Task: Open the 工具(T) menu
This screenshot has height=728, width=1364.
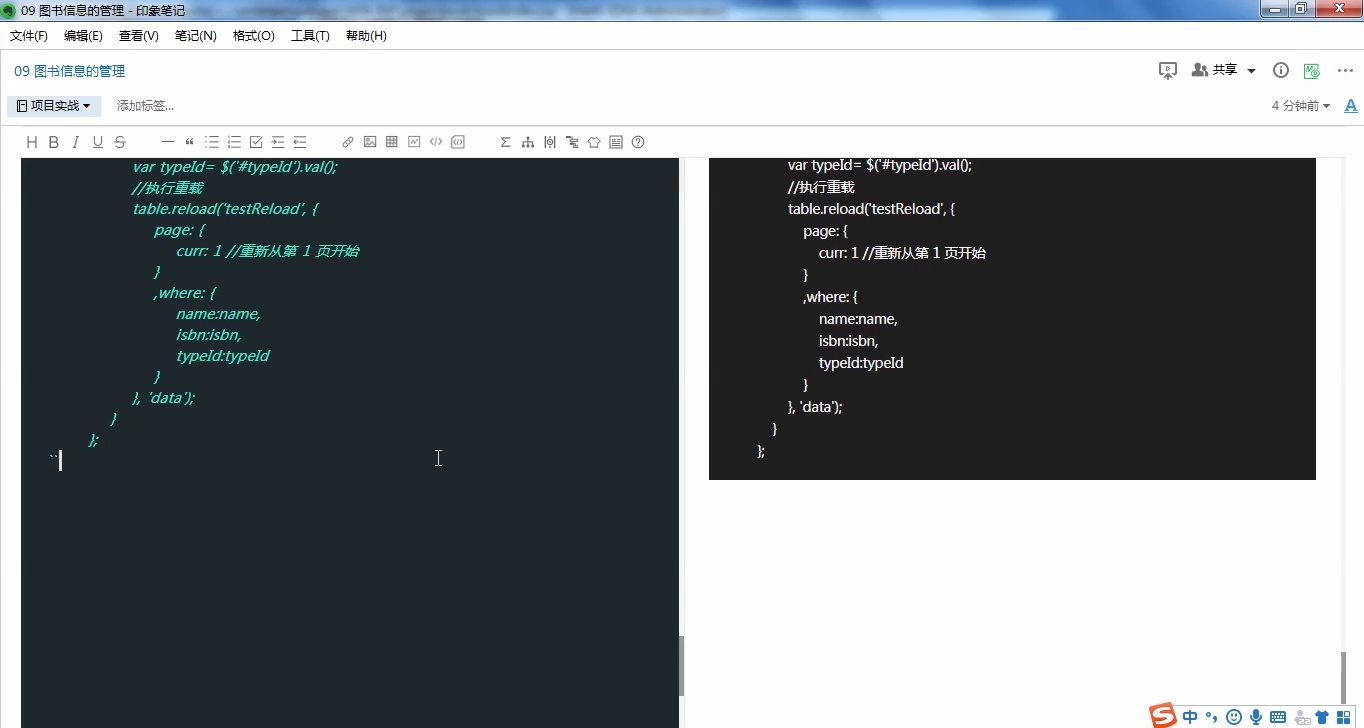Action: click(x=310, y=35)
